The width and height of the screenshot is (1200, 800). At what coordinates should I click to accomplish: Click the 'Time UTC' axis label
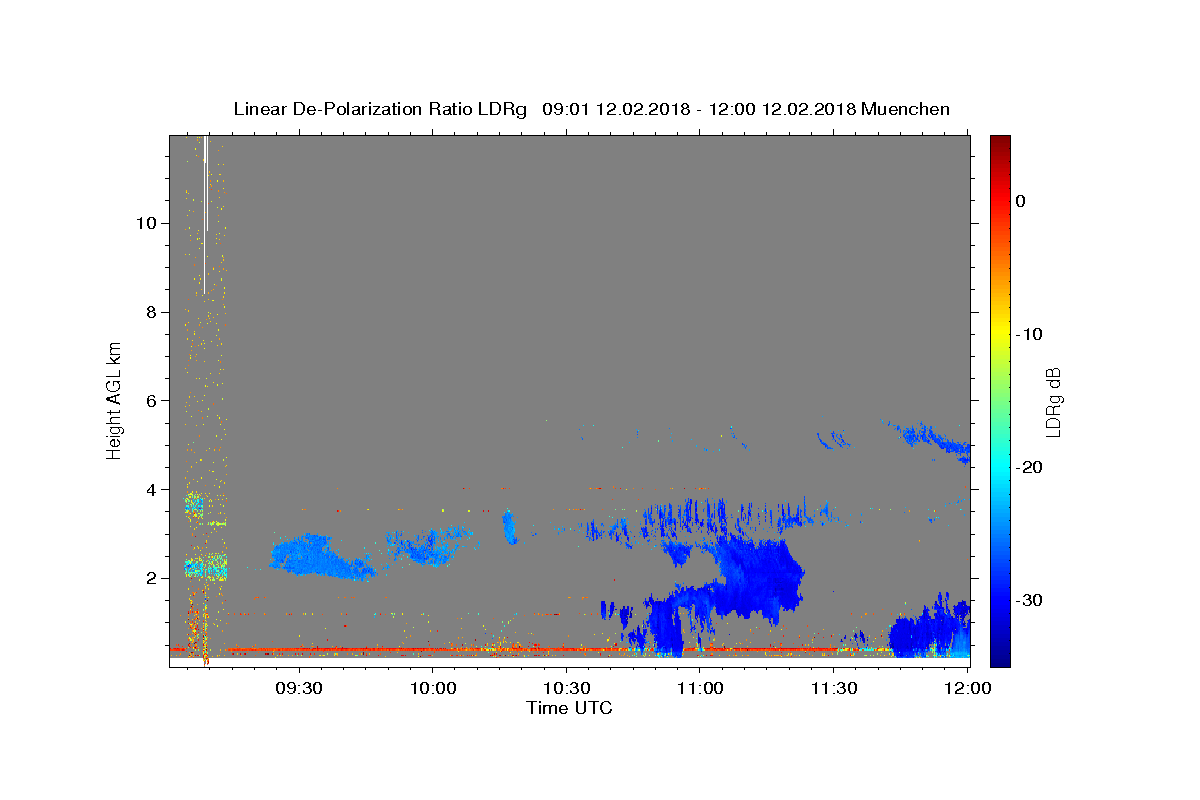(569, 708)
